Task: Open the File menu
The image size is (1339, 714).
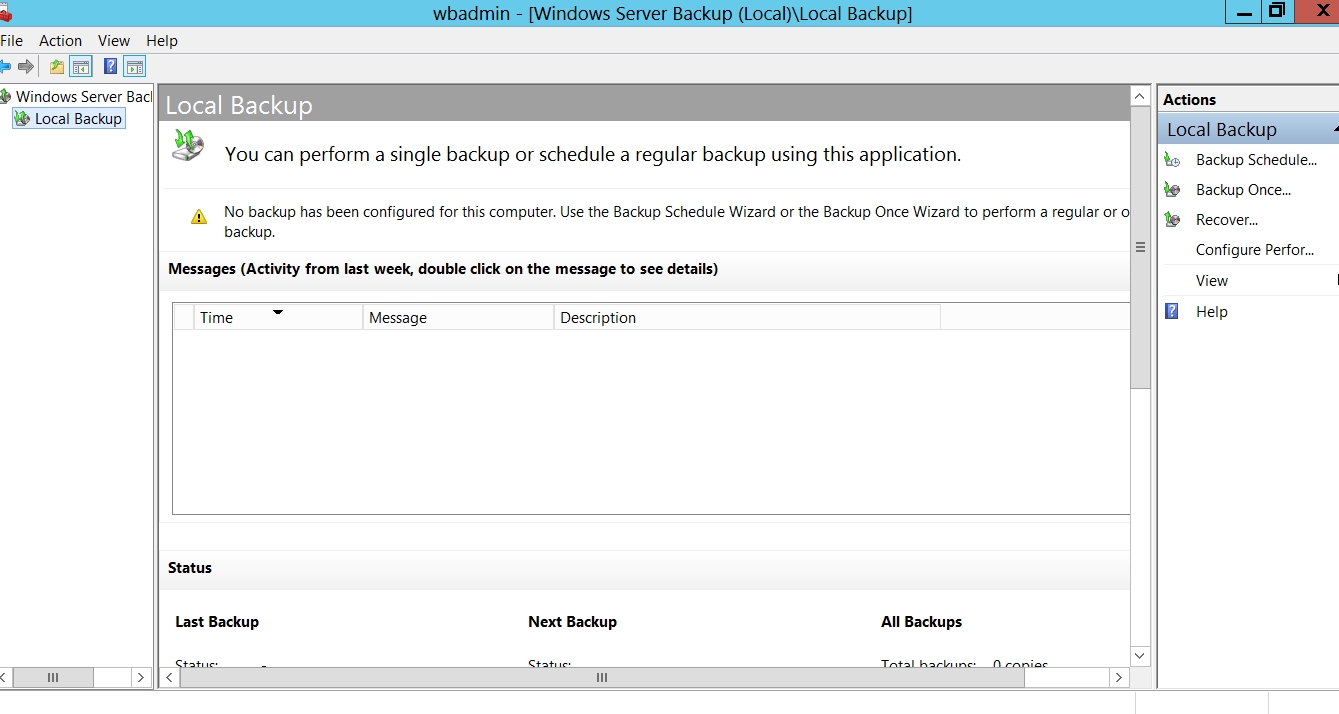Action: tap(11, 41)
